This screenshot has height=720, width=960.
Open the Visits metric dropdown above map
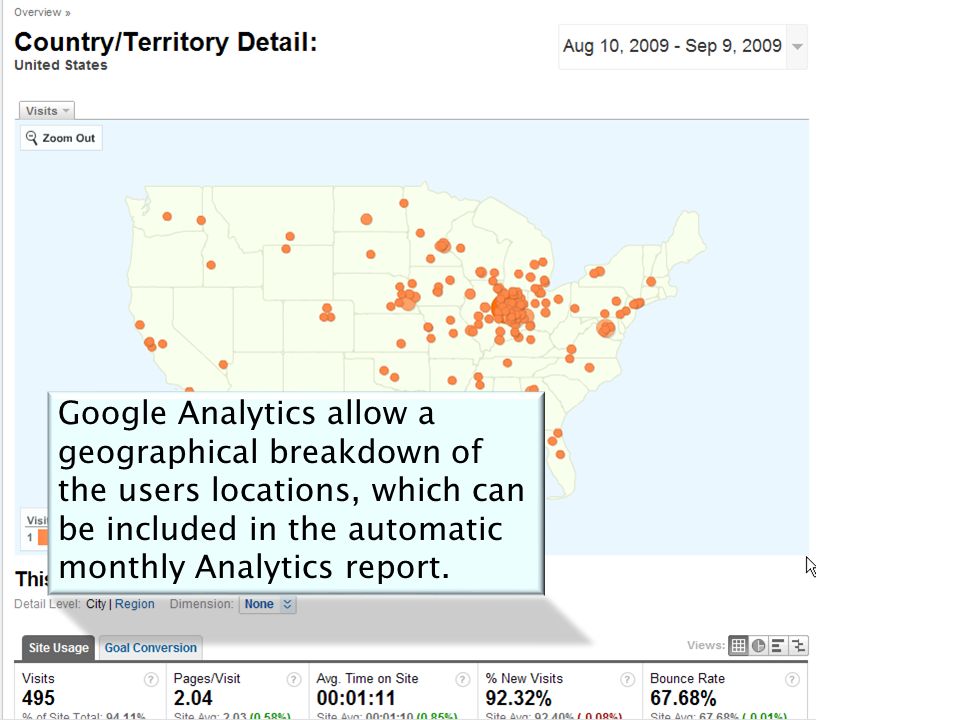[47, 111]
